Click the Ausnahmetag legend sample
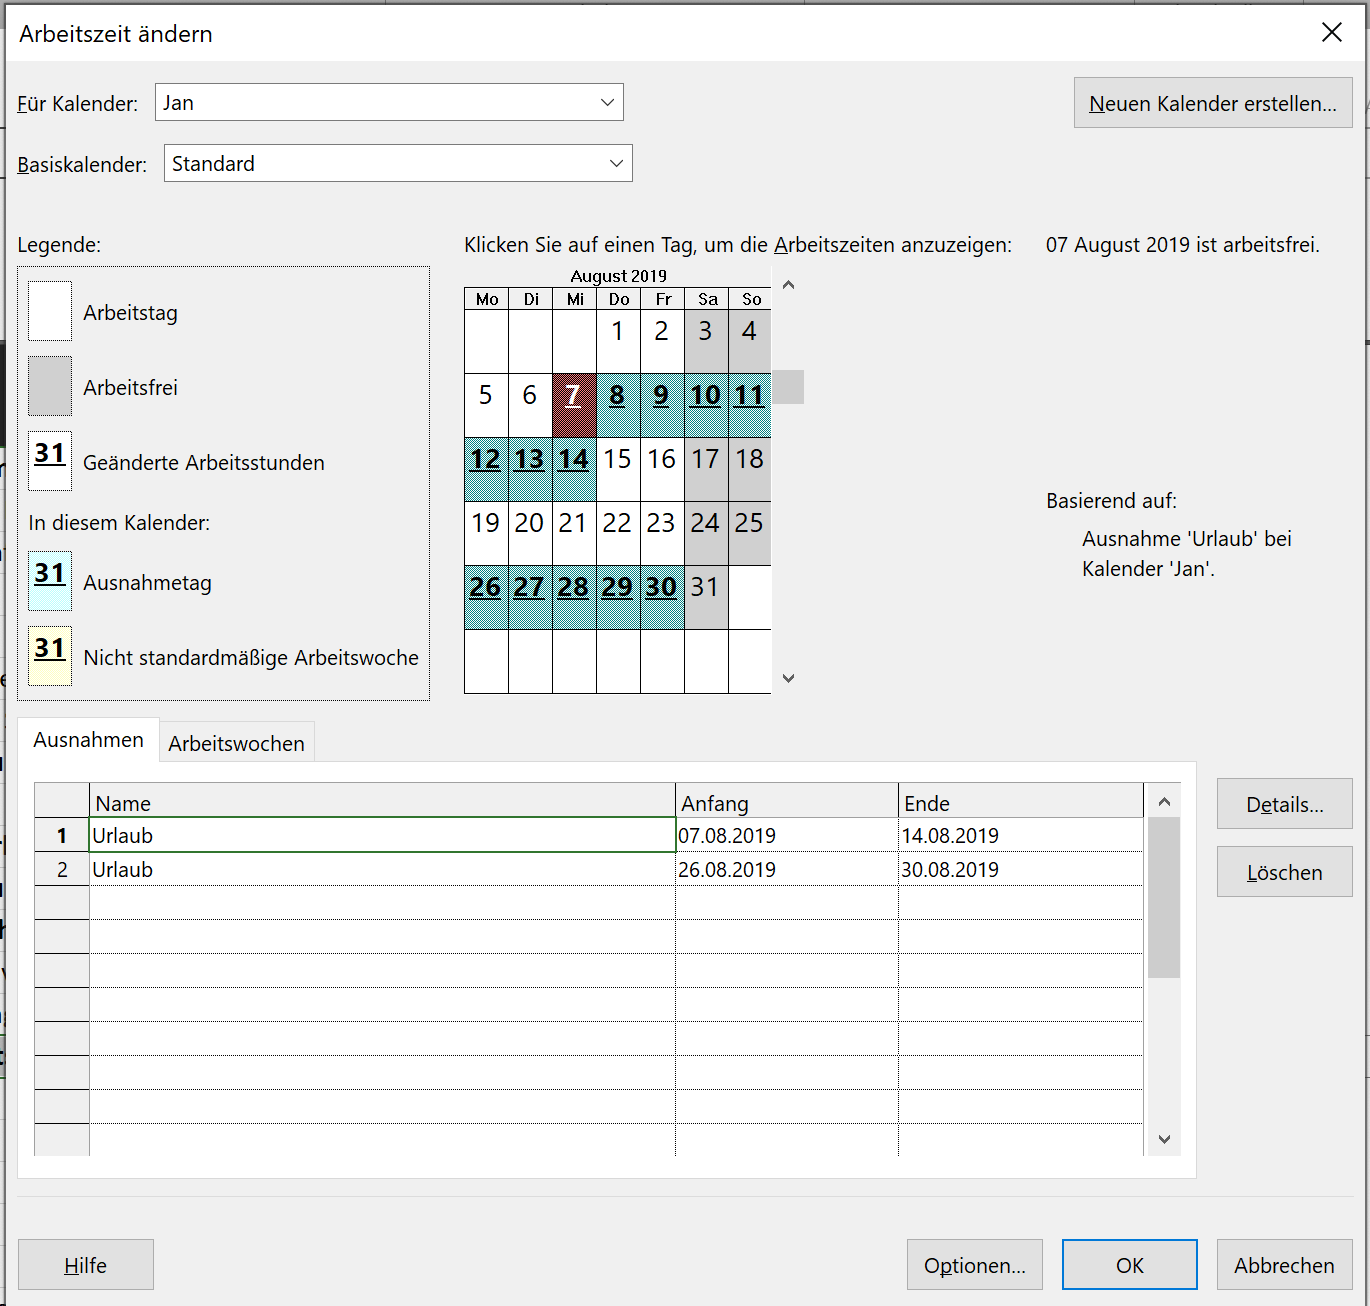Image resolution: width=1370 pixels, height=1306 pixels. 50,581
